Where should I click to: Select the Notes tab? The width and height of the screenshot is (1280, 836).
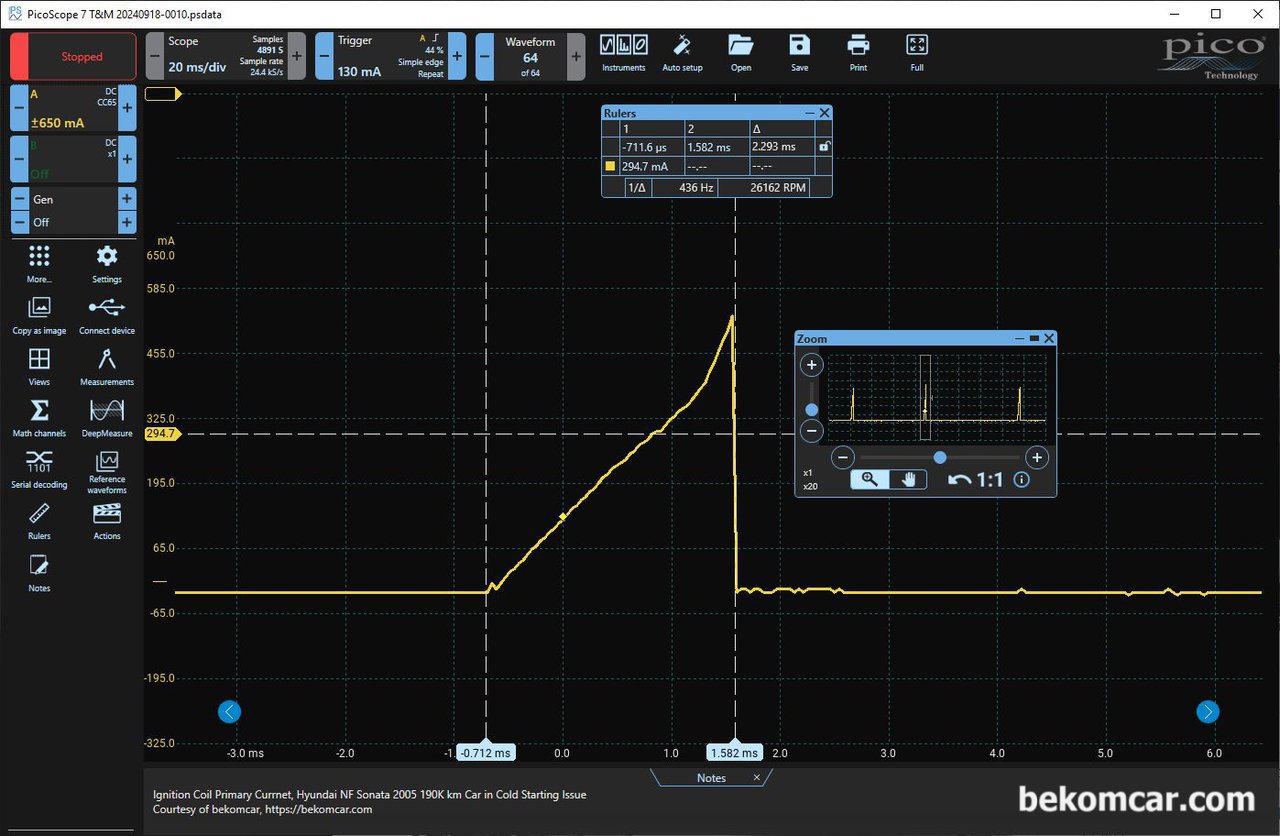tap(711, 778)
